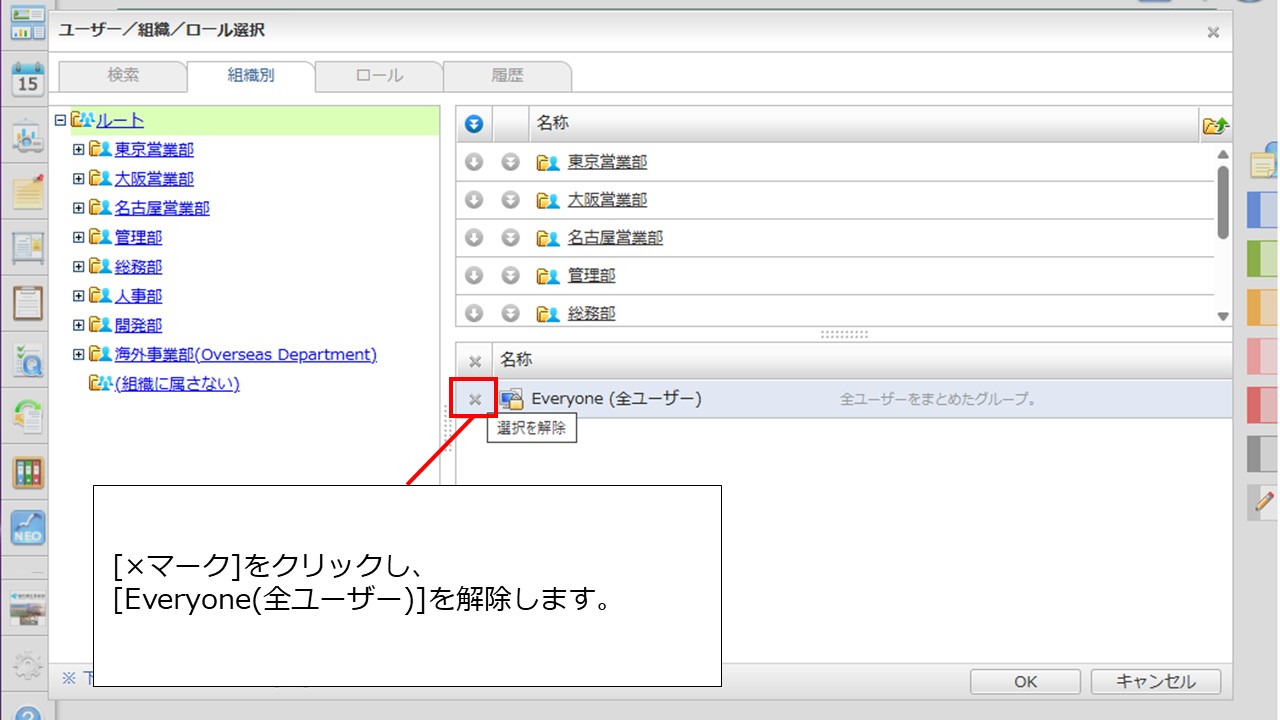Click the clipboard icon in left sidebar
The height and width of the screenshot is (720, 1280).
click(x=27, y=301)
